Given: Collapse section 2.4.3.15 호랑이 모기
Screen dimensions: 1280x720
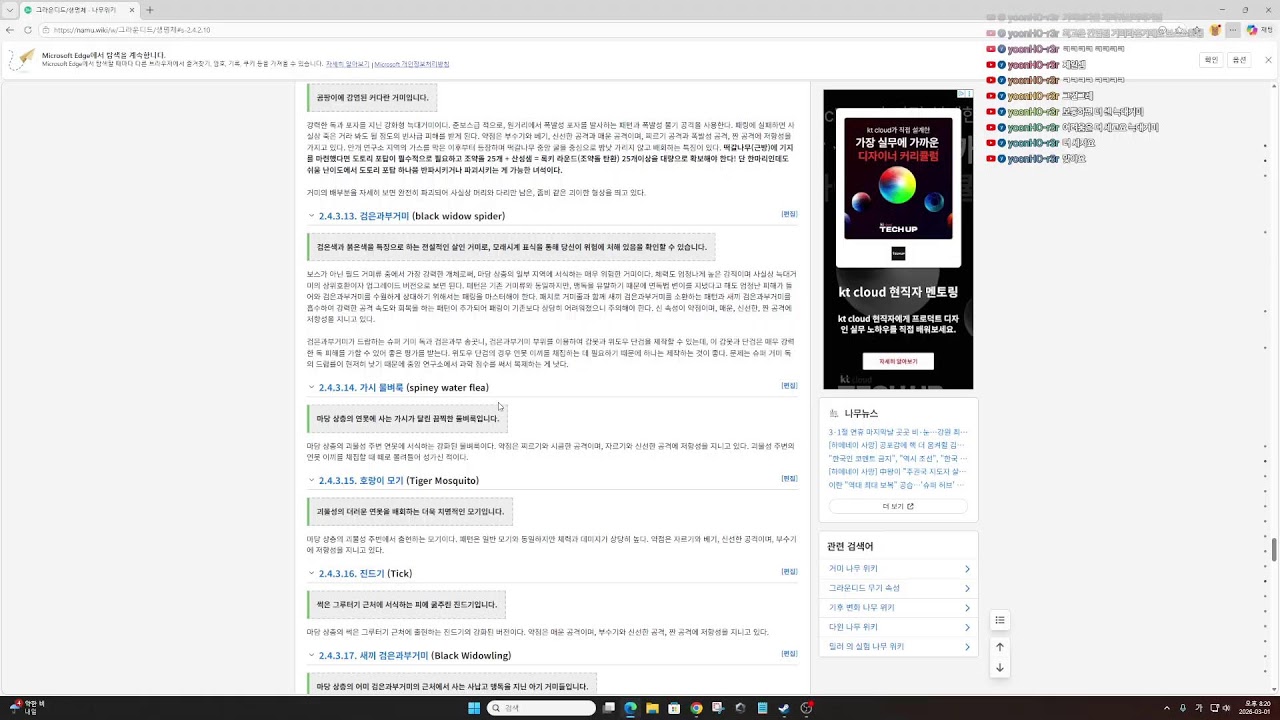Looking at the screenshot, I should click(x=311, y=480).
